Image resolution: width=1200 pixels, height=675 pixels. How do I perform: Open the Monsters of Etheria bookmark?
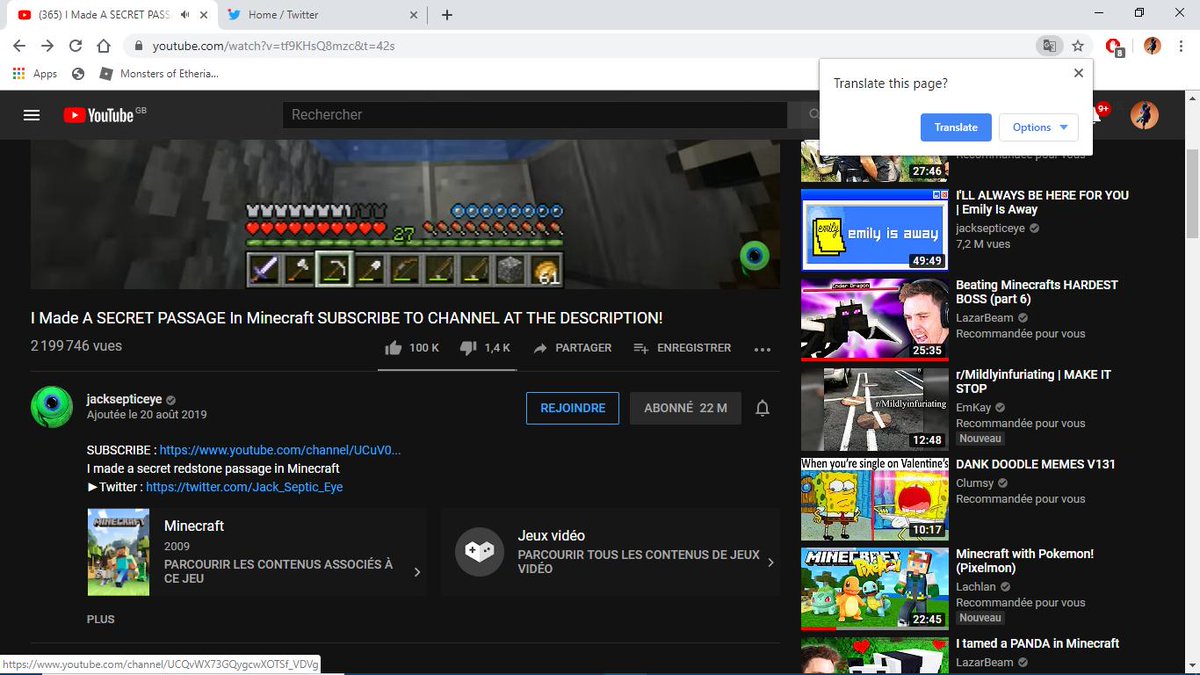point(160,73)
